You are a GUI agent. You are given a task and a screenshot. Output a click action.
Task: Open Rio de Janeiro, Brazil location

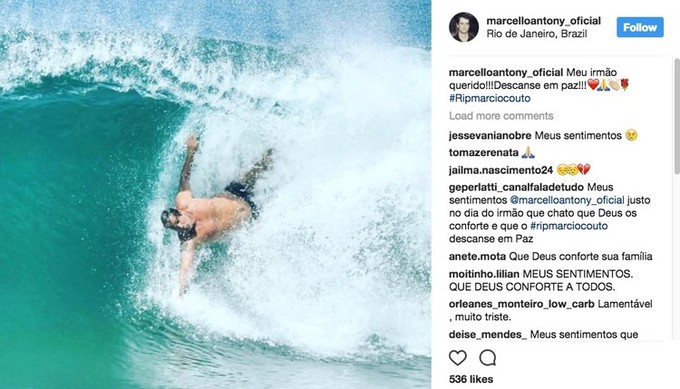tap(537, 34)
